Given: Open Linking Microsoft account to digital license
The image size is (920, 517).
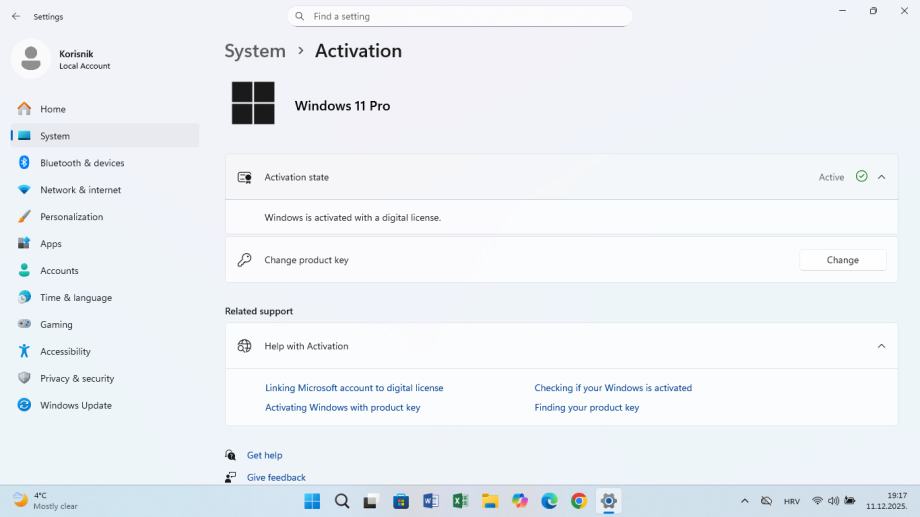Looking at the screenshot, I should click(x=354, y=388).
